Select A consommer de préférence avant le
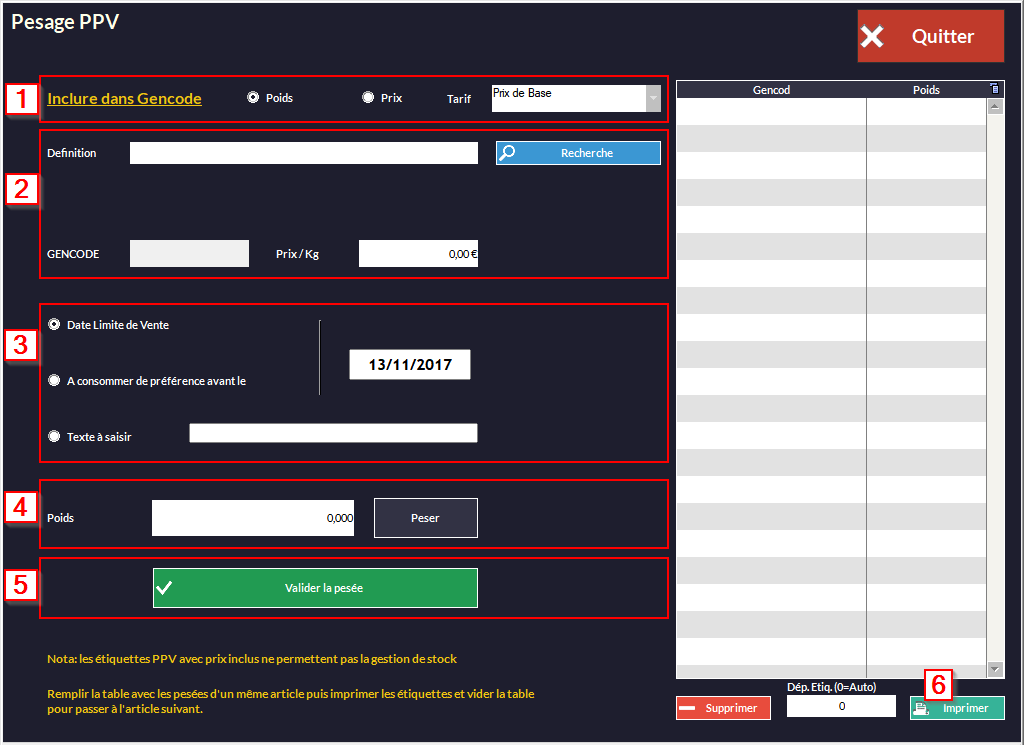The height and width of the screenshot is (745, 1024). coord(54,381)
